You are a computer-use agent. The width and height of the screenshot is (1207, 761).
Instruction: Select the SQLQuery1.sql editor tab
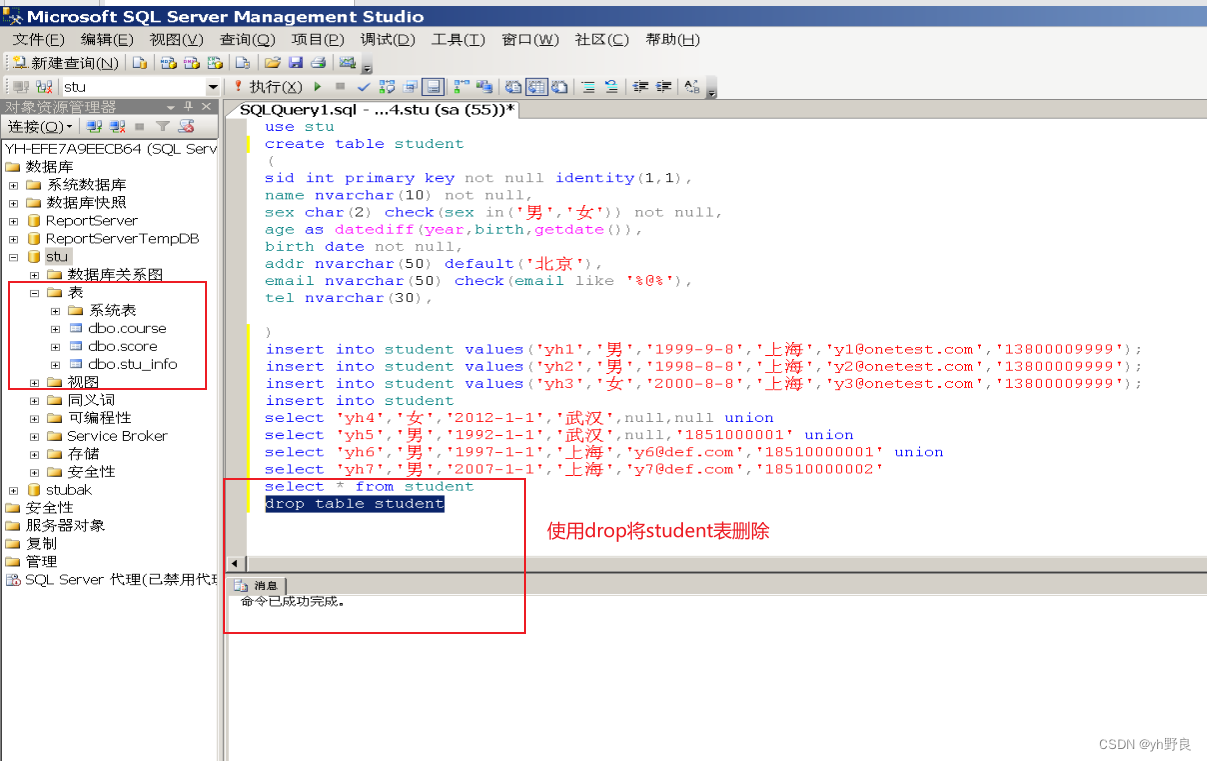[378, 109]
